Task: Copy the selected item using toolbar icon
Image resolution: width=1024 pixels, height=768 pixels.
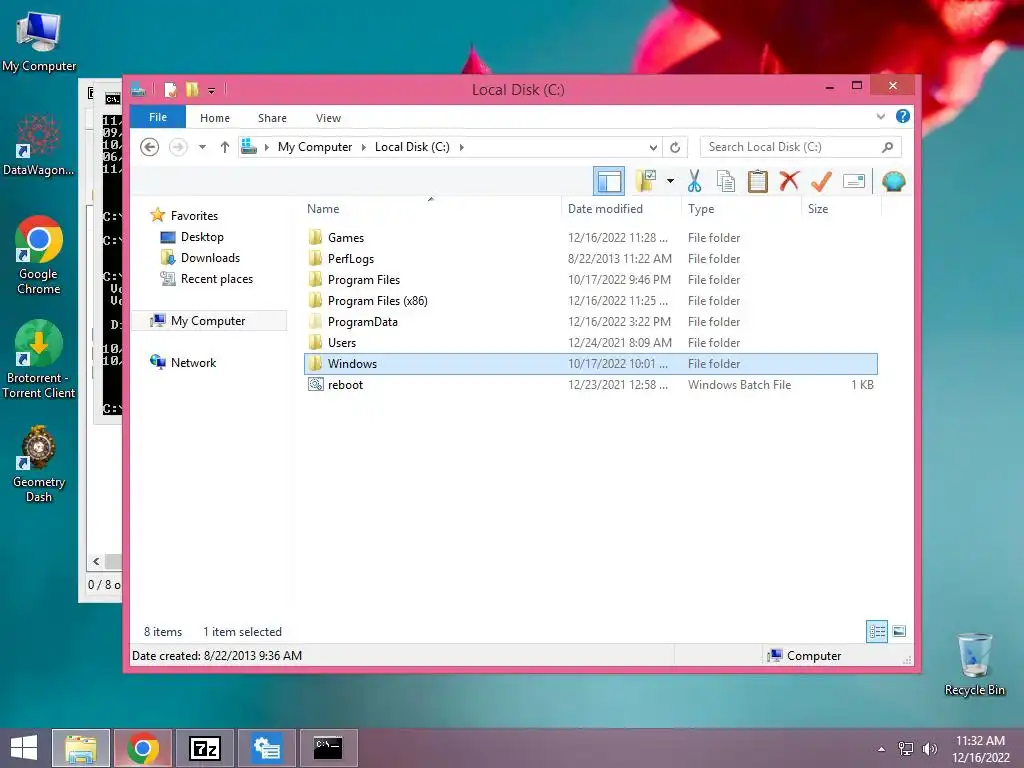Action: coord(726,181)
